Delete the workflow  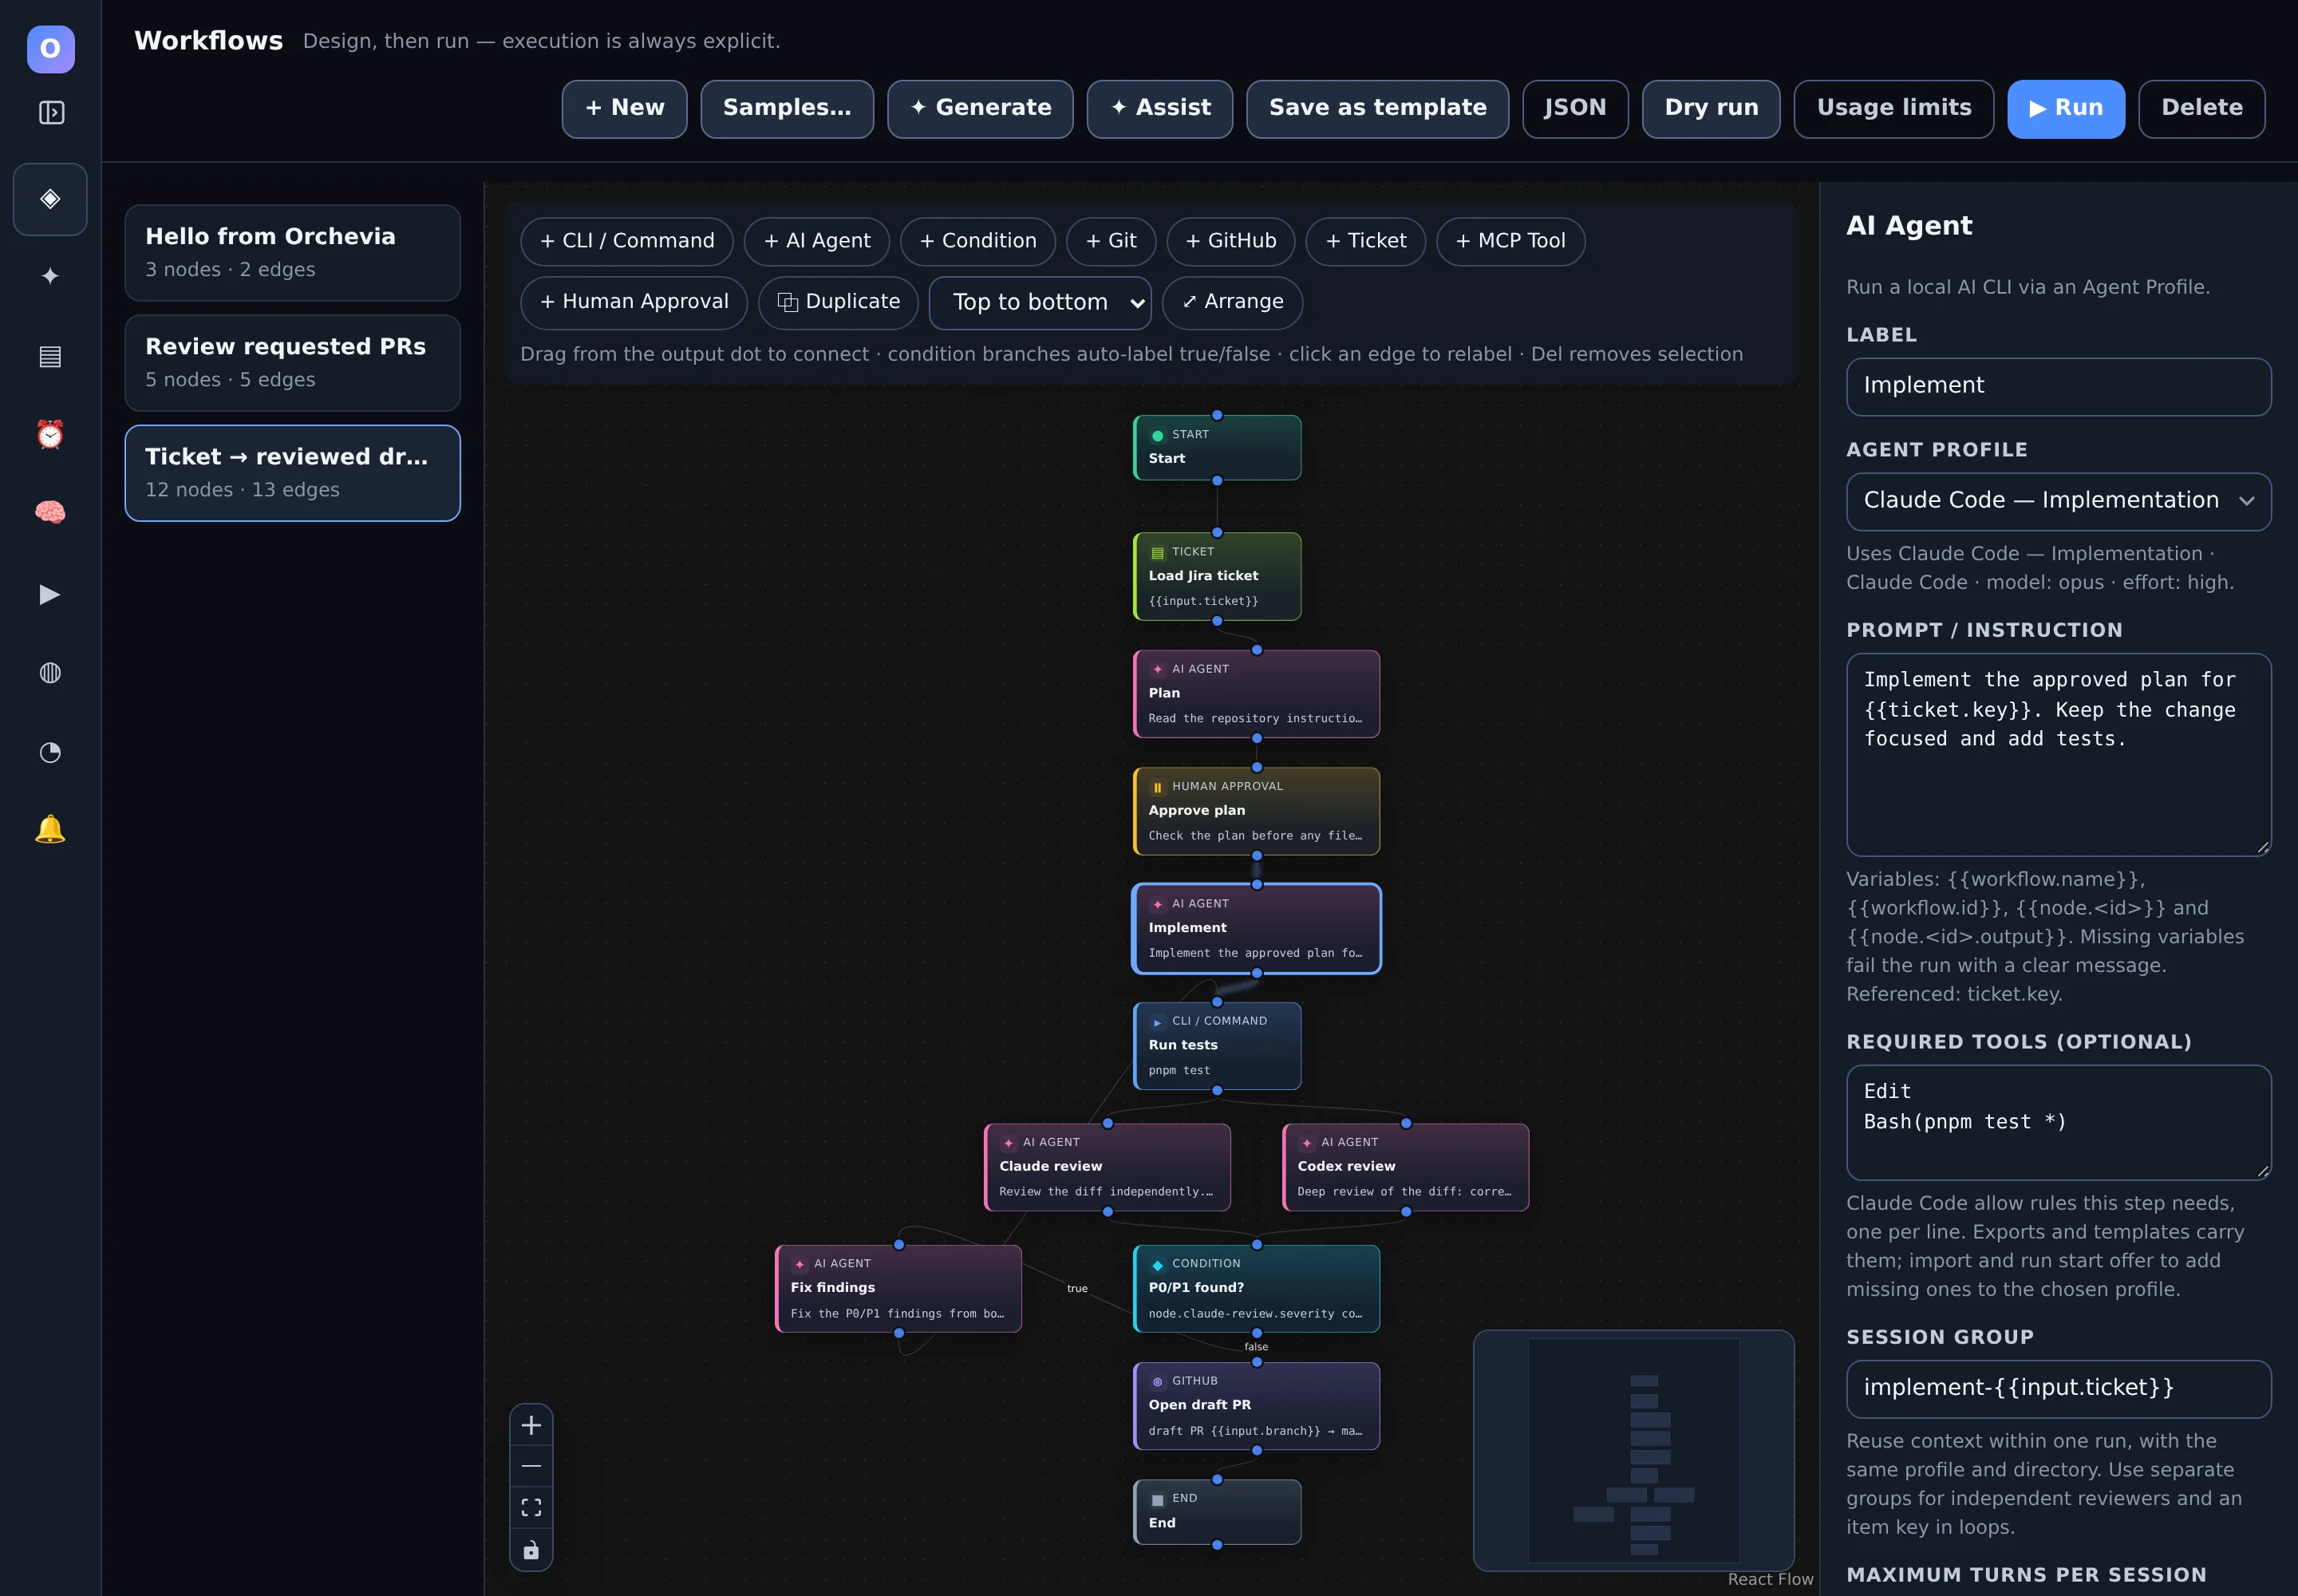pyautogui.click(x=2201, y=108)
